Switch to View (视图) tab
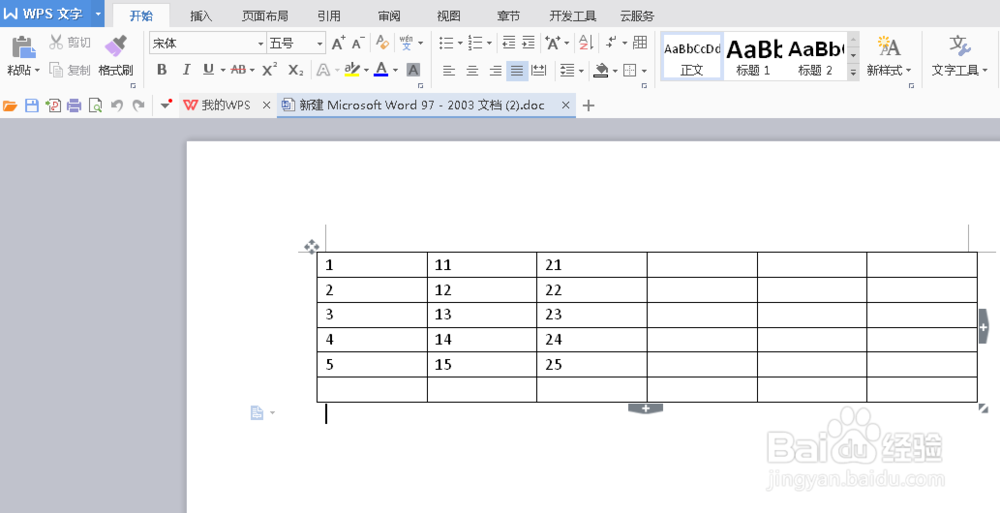Image resolution: width=1000 pixels, height=513 pixels. pos(448,15)
